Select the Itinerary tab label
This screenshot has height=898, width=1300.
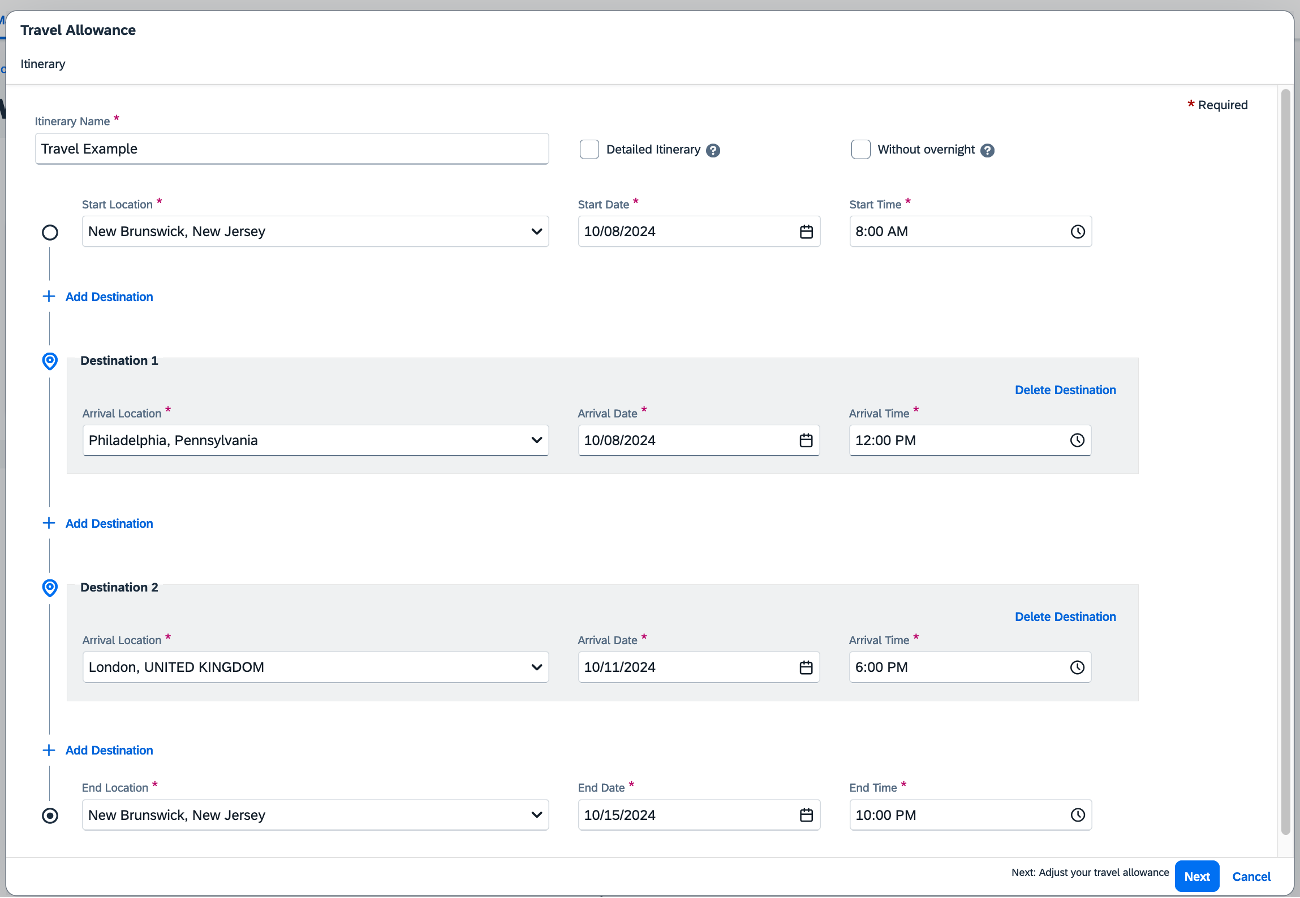[x=43, y=64]
